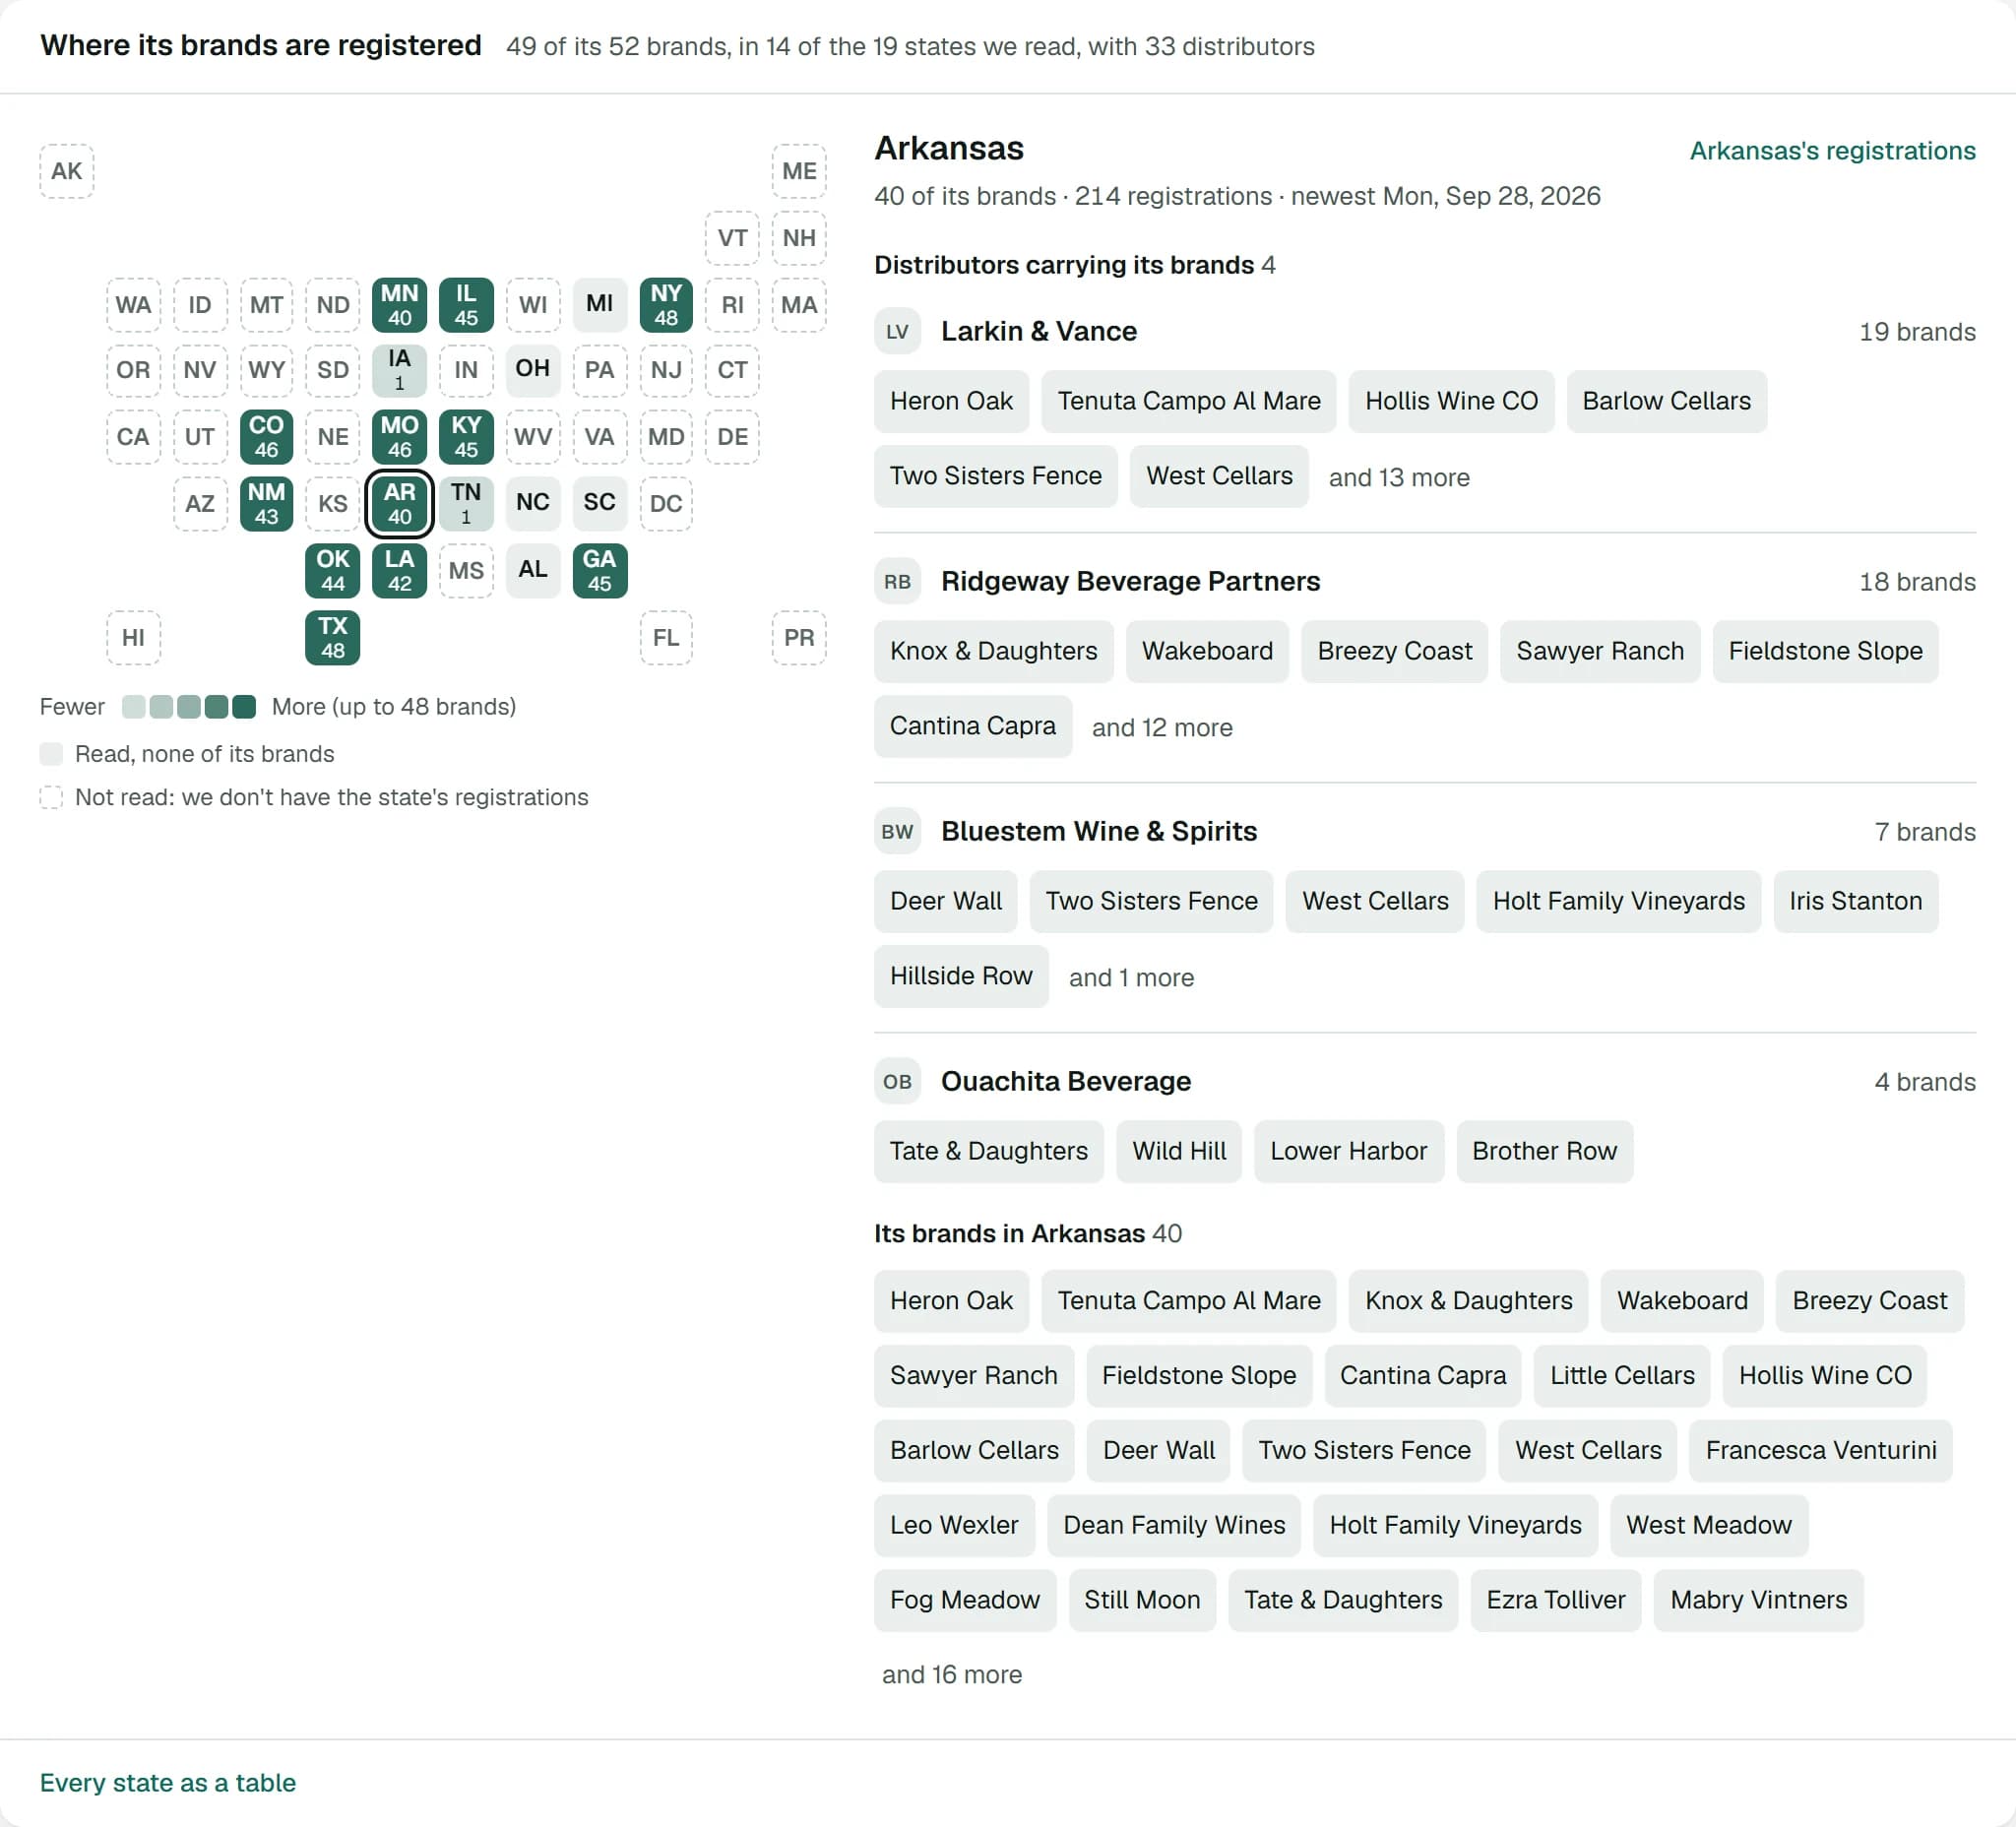Select the Ohio state tile
Viewport: 2016px width, 1827px height.
coord(533,370)
